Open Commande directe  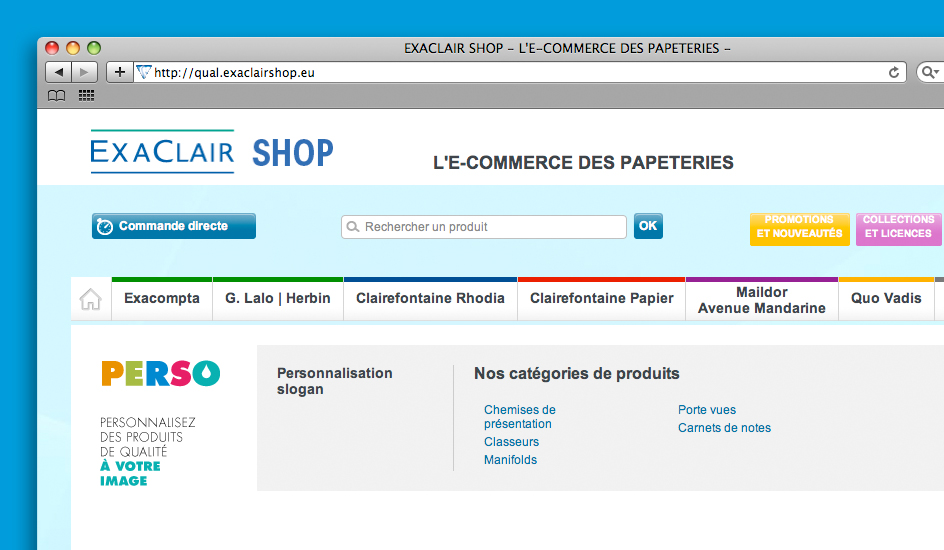click(x=174, y=226)
